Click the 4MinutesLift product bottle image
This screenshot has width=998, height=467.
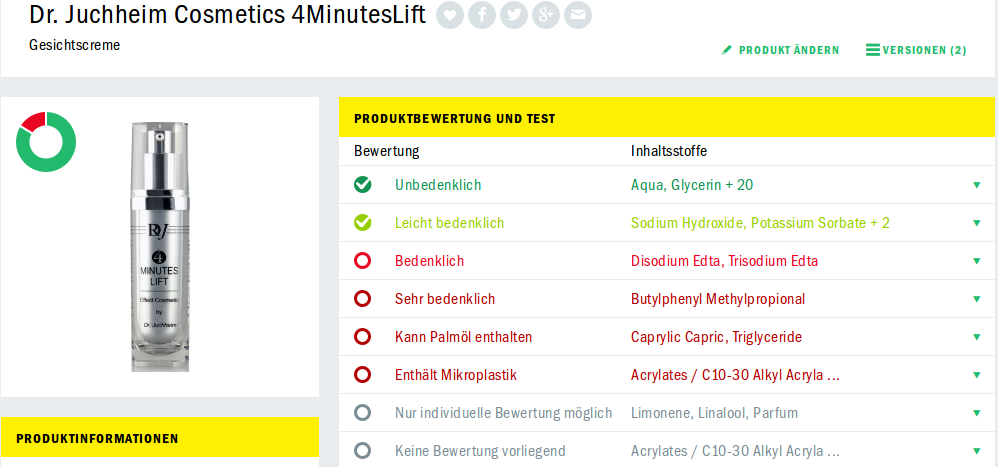160,247
